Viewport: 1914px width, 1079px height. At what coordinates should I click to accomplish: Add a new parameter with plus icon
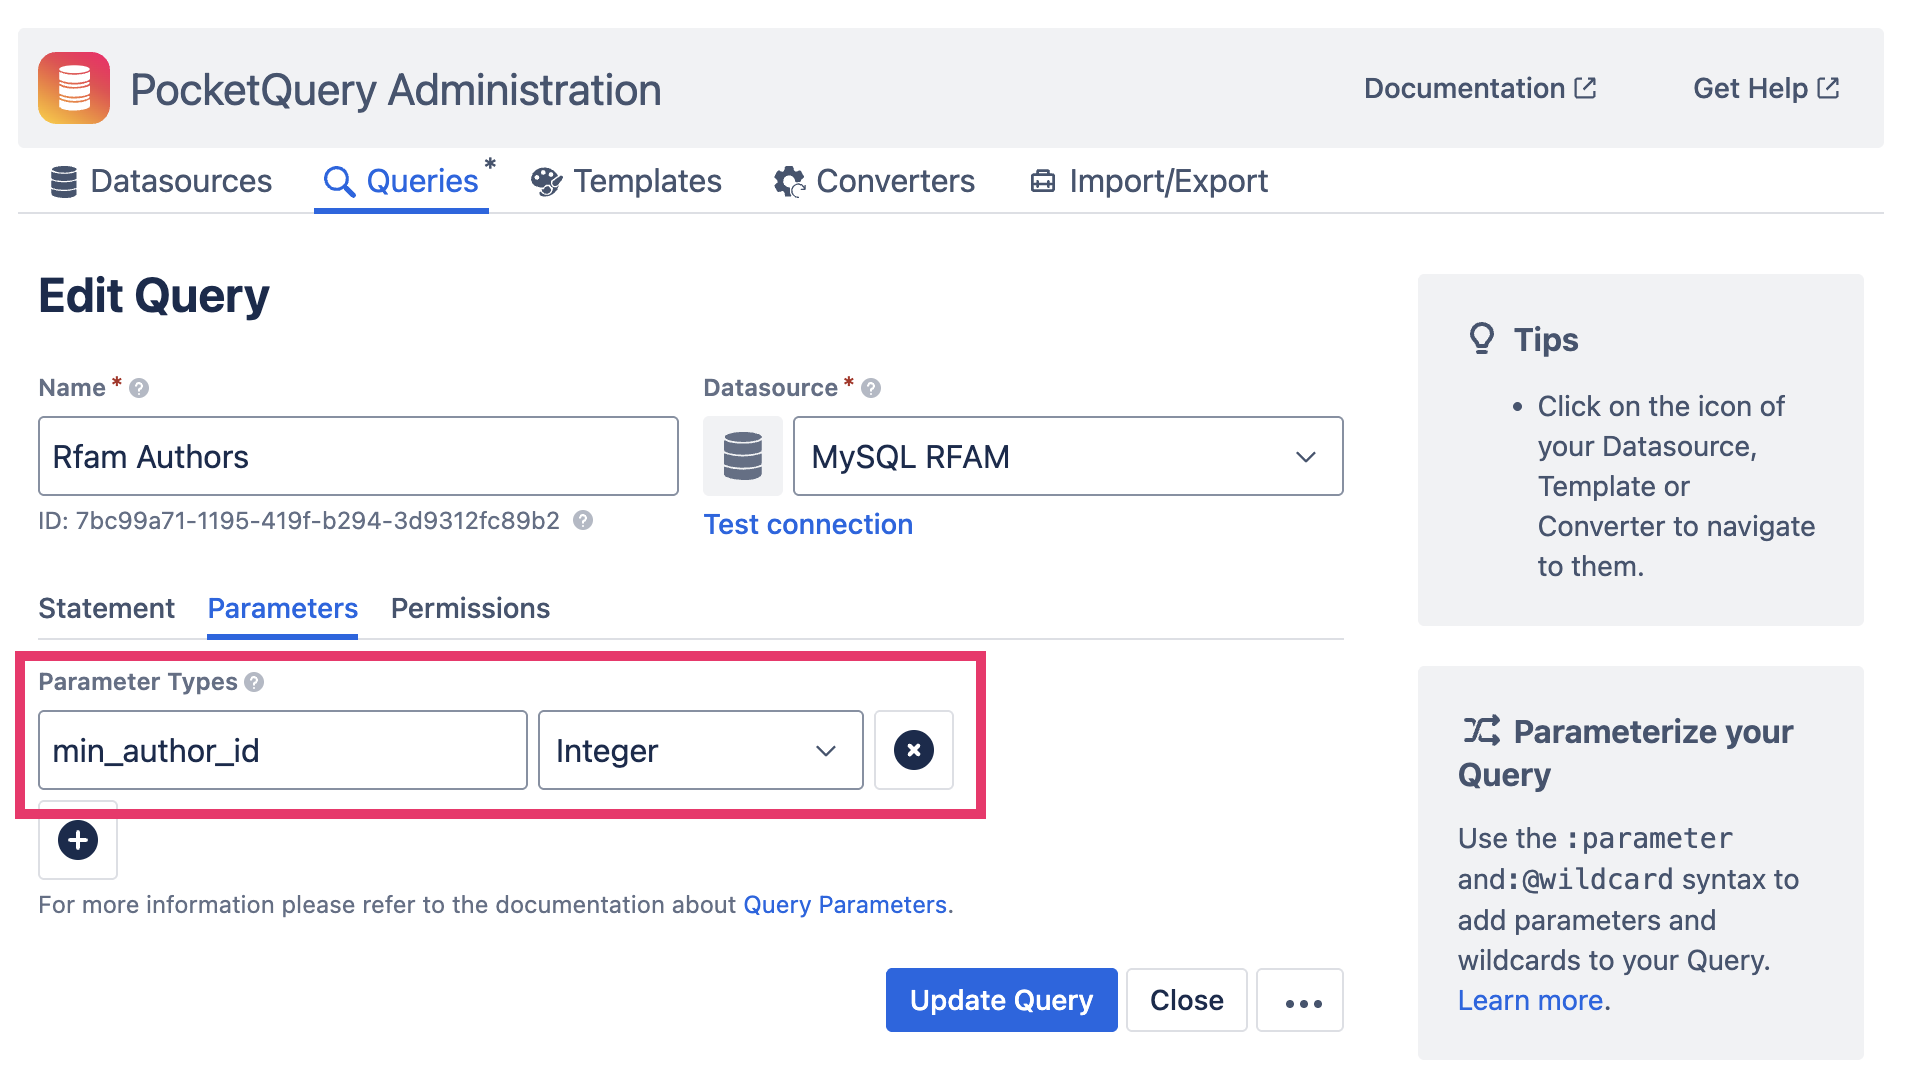pos(78,840)
